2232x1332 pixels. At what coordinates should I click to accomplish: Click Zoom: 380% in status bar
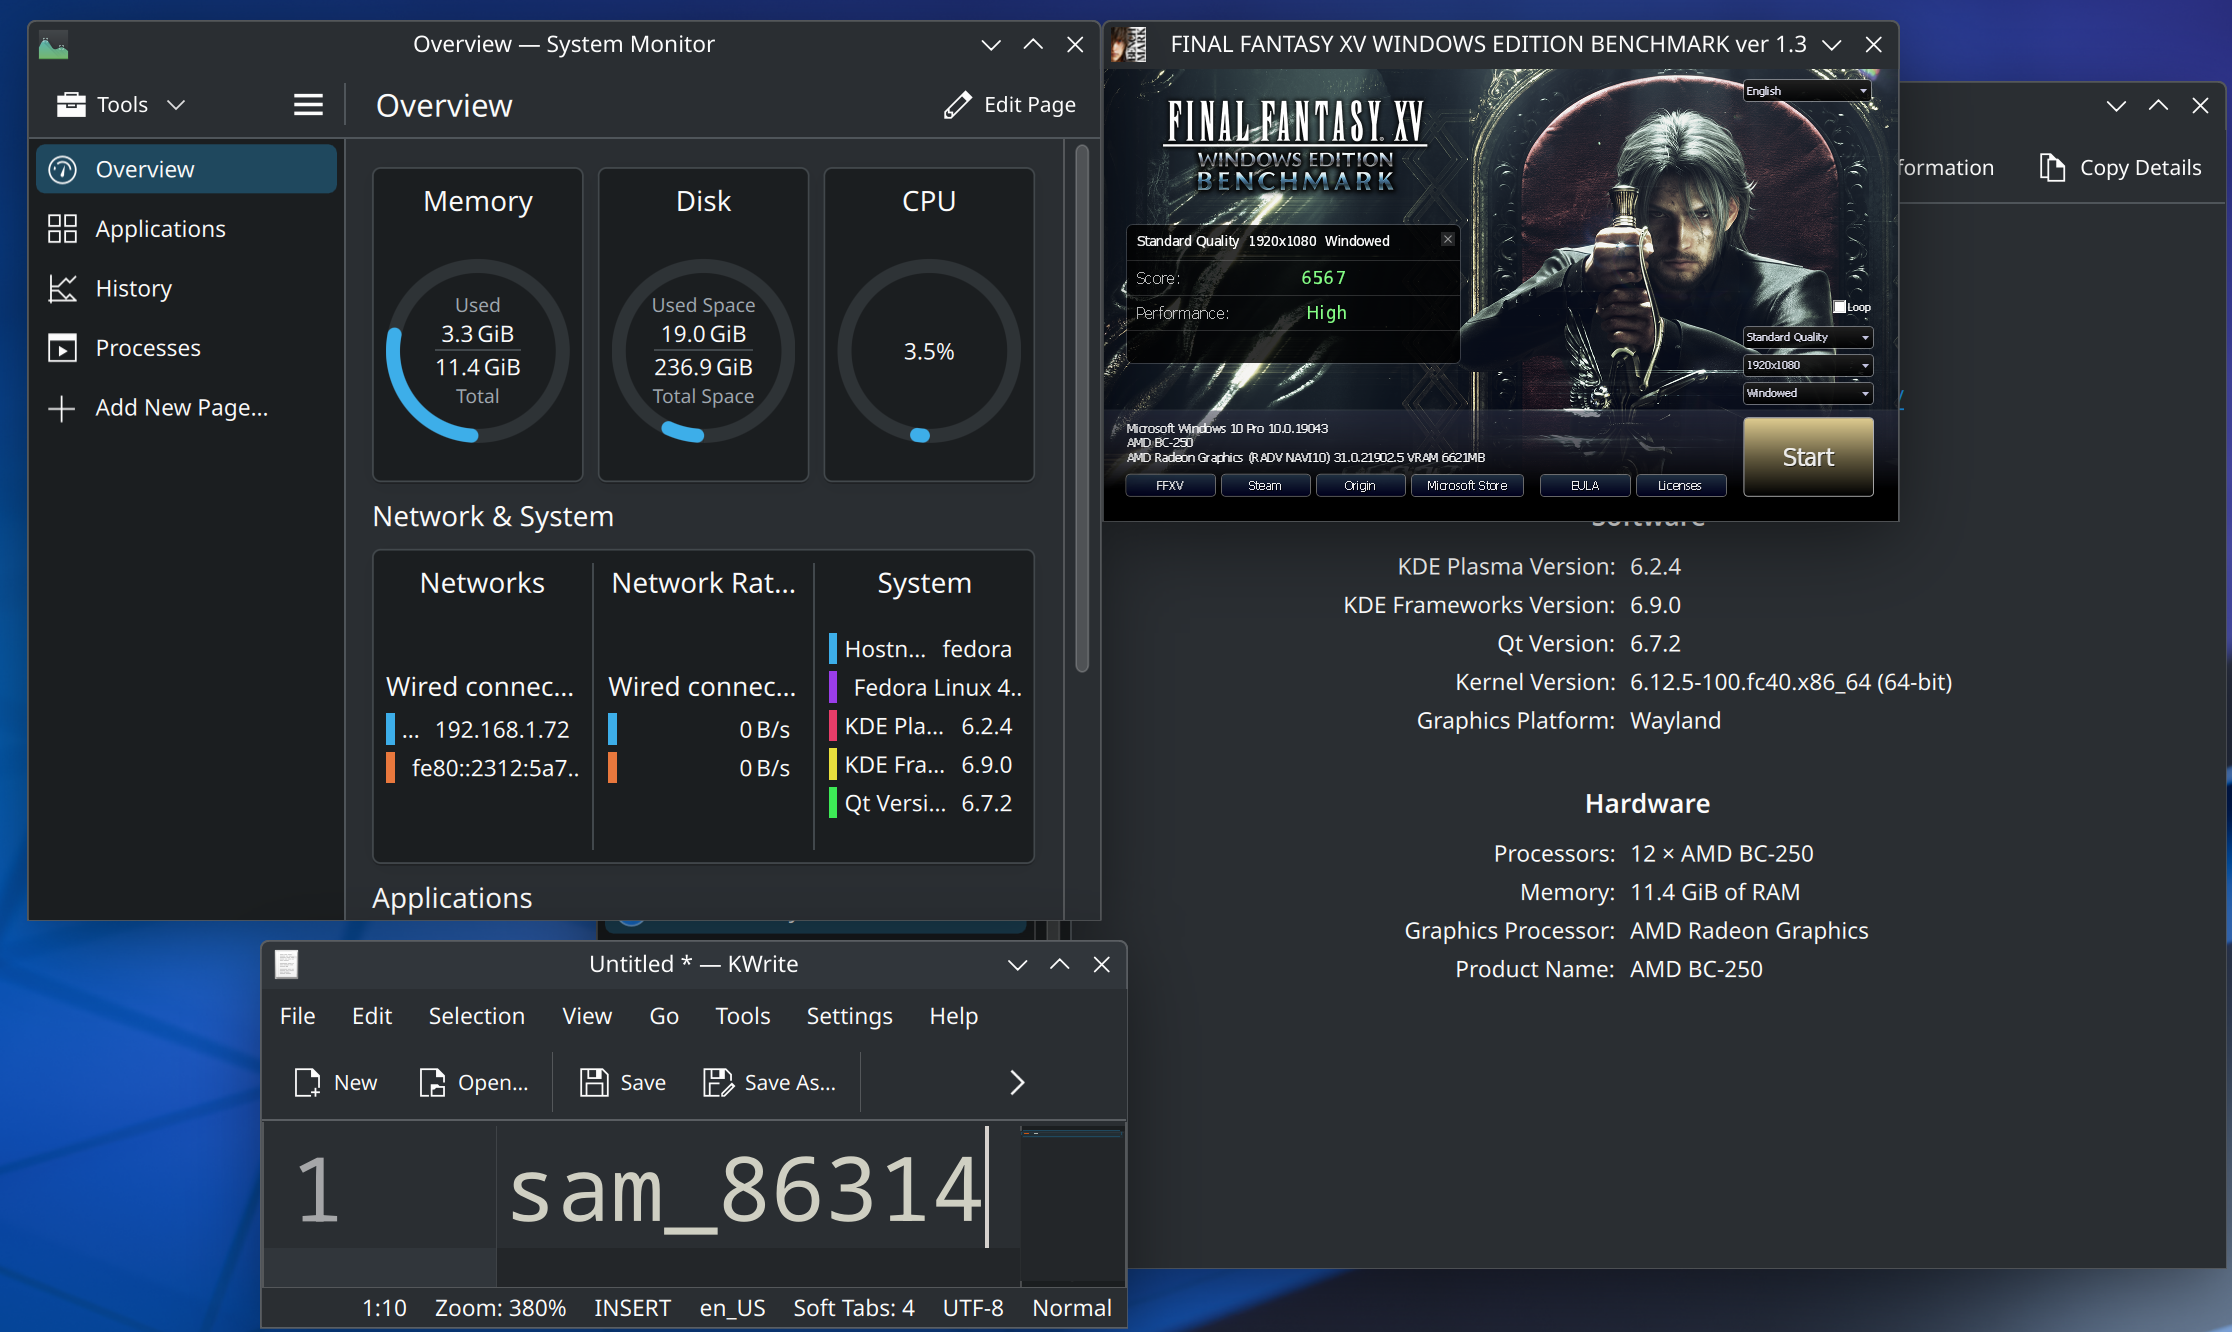500,1308
